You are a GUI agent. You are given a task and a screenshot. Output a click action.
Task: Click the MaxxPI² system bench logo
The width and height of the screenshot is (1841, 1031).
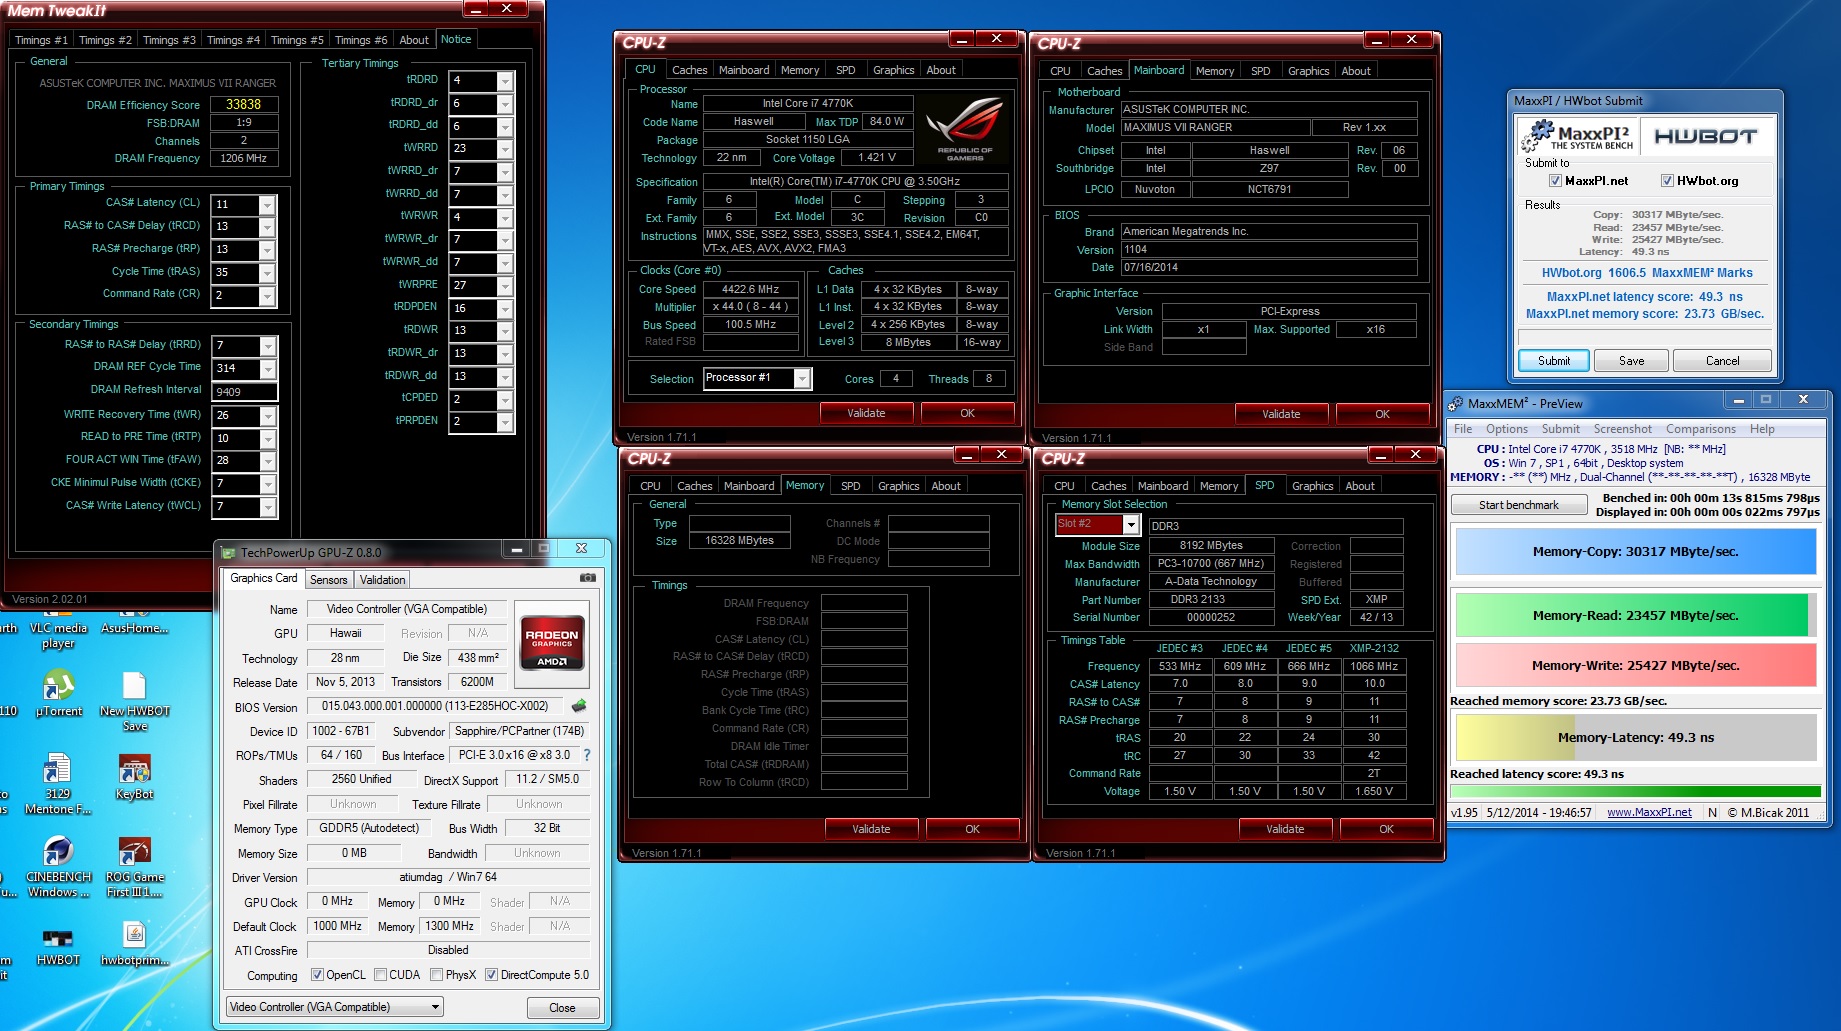pyautogui.click(x=1580, y=137)
